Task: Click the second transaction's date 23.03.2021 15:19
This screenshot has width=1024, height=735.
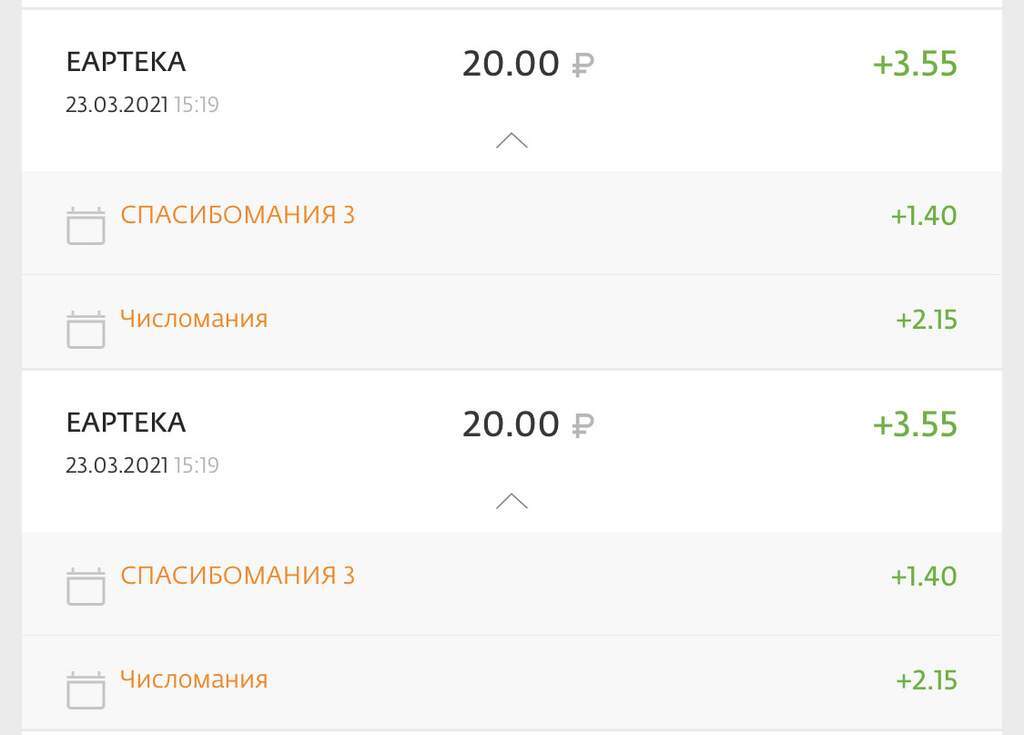Action: pyautogui.click(x=142, y=465)
